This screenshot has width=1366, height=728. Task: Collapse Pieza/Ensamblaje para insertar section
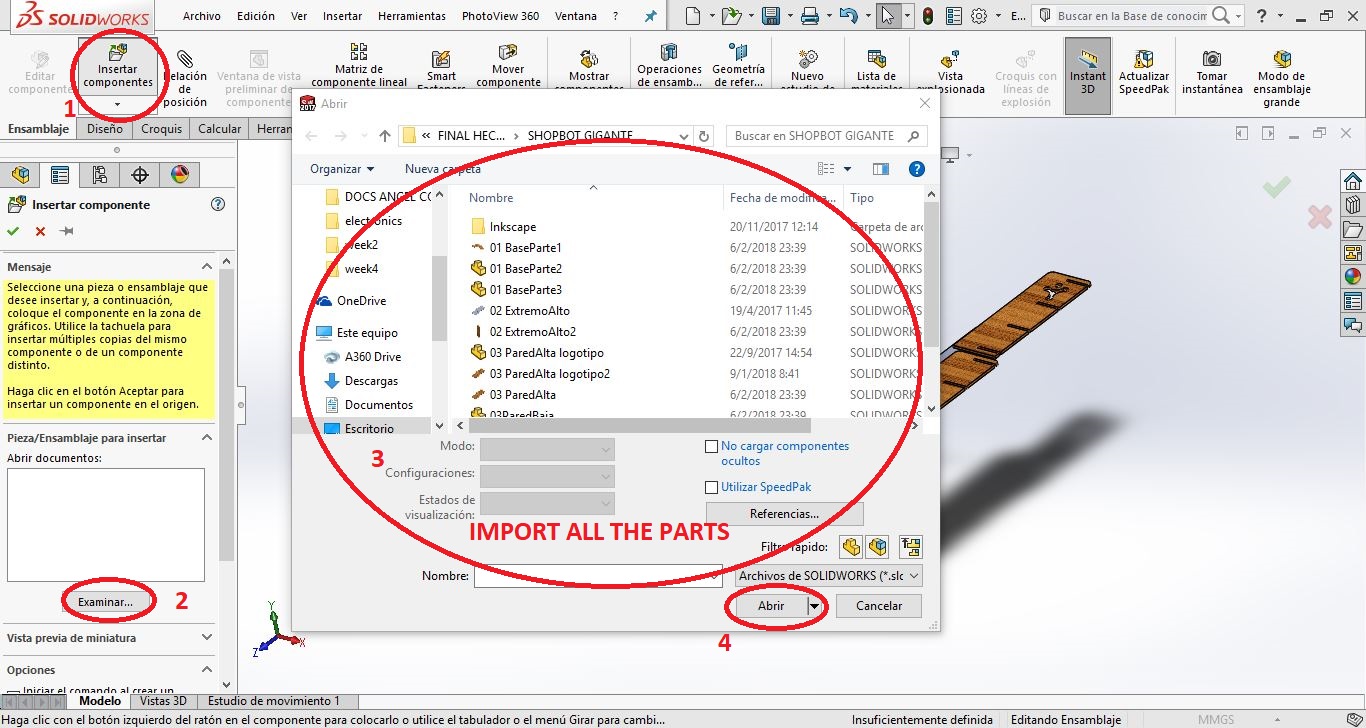pyautogui.click(x=207, y=437)
